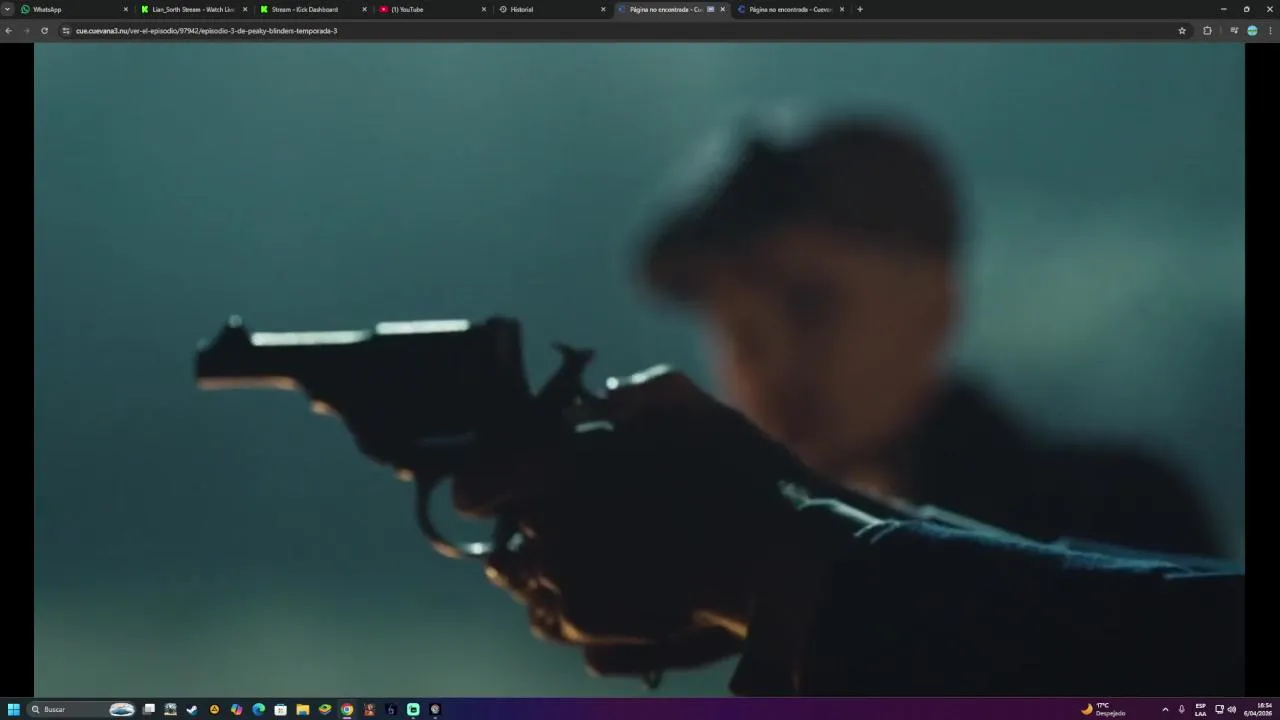The width and height of the screenshot is (1280, 720).
Task: Click the Buscar taskbar search box
Action: point(81,709)
